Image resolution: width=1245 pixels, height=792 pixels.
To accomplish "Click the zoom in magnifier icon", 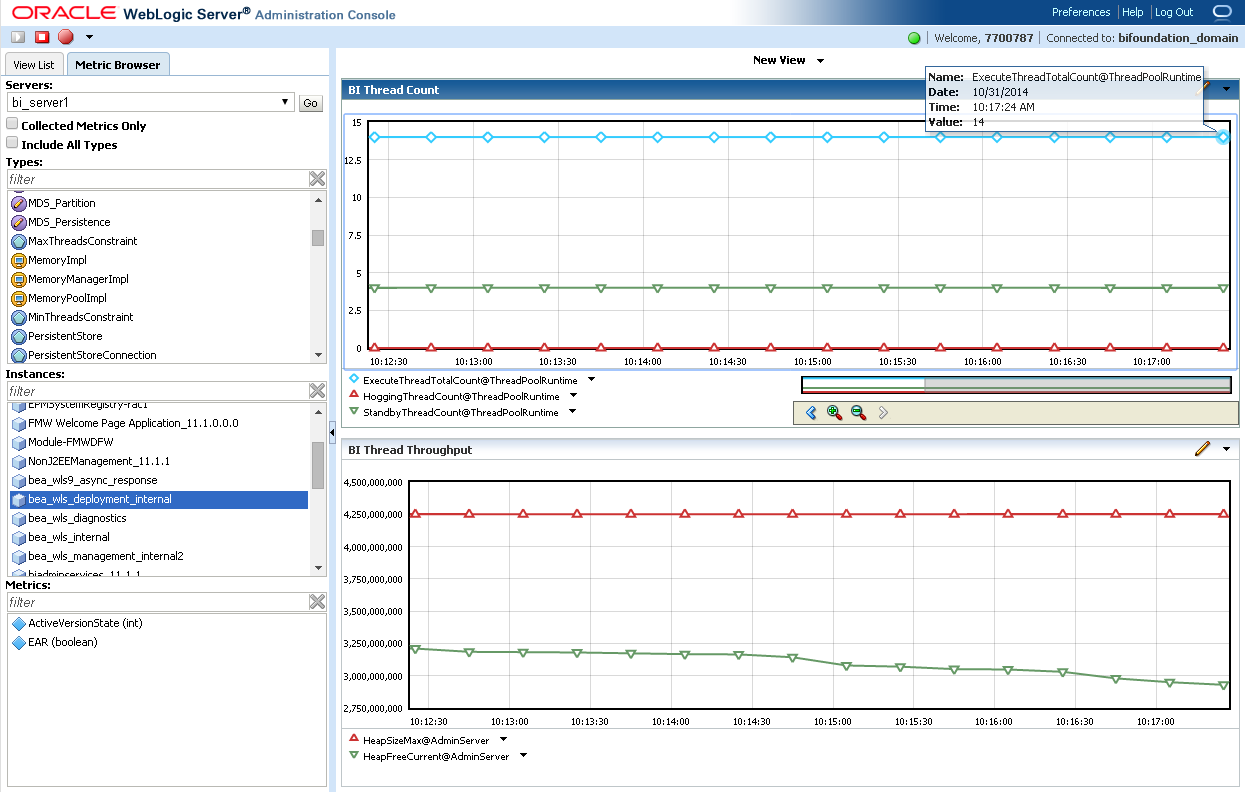I will click(x=835, y=412).
